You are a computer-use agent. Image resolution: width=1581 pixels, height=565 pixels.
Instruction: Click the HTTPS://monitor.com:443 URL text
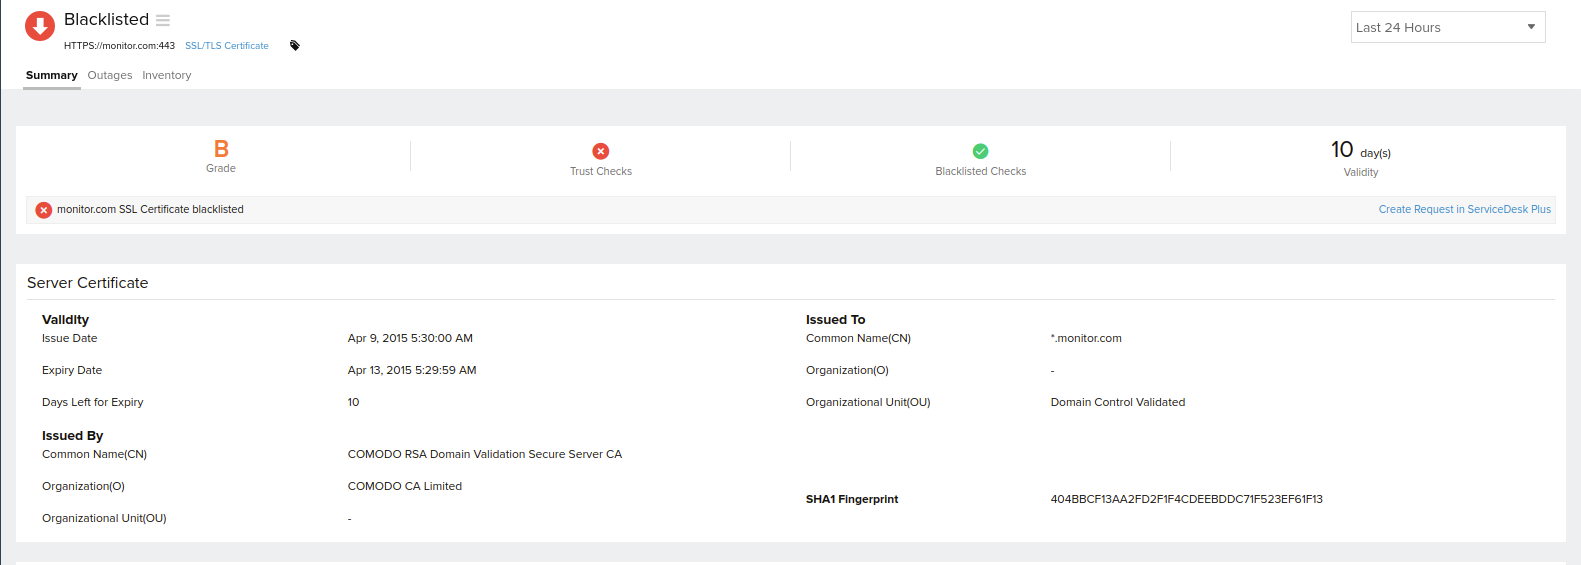click(119, 46)
